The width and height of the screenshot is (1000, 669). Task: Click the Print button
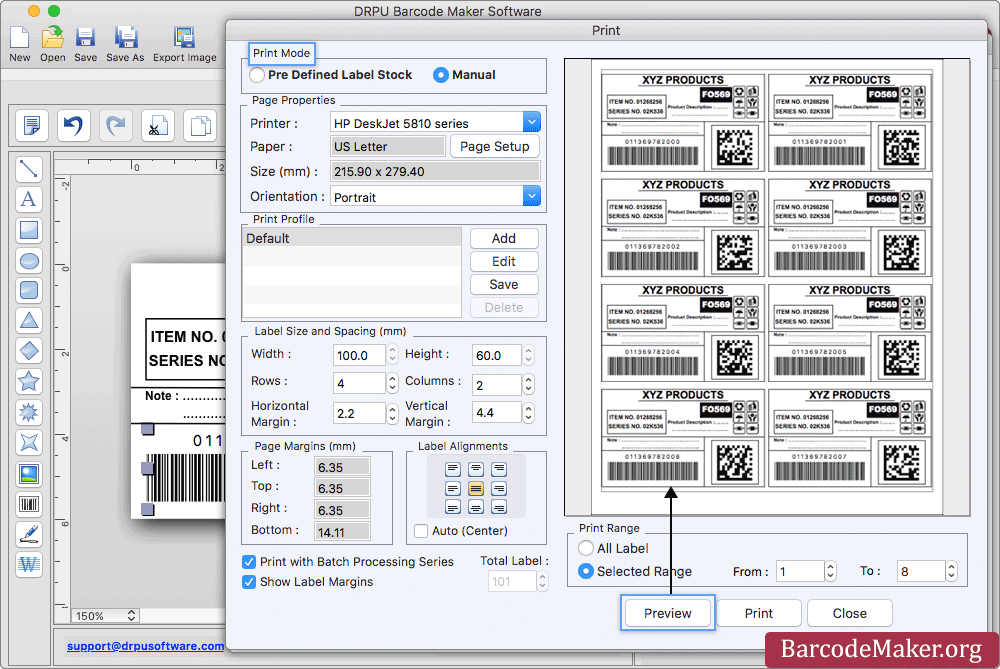[759, 614]
